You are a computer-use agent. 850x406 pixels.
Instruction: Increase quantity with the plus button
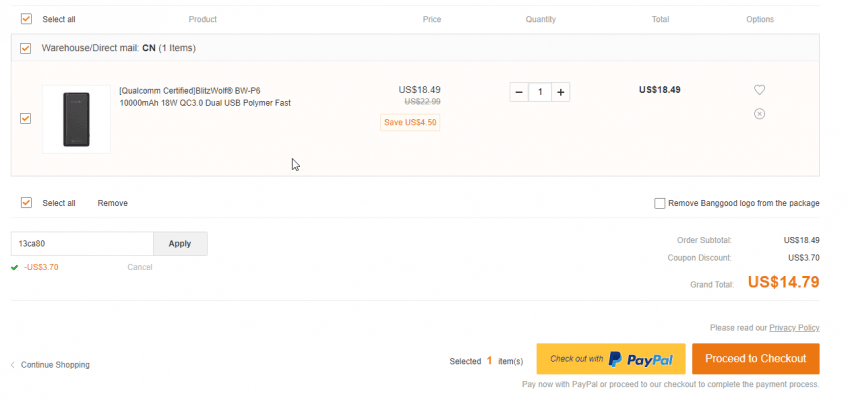pyautogui.click(x=561, y=92)
